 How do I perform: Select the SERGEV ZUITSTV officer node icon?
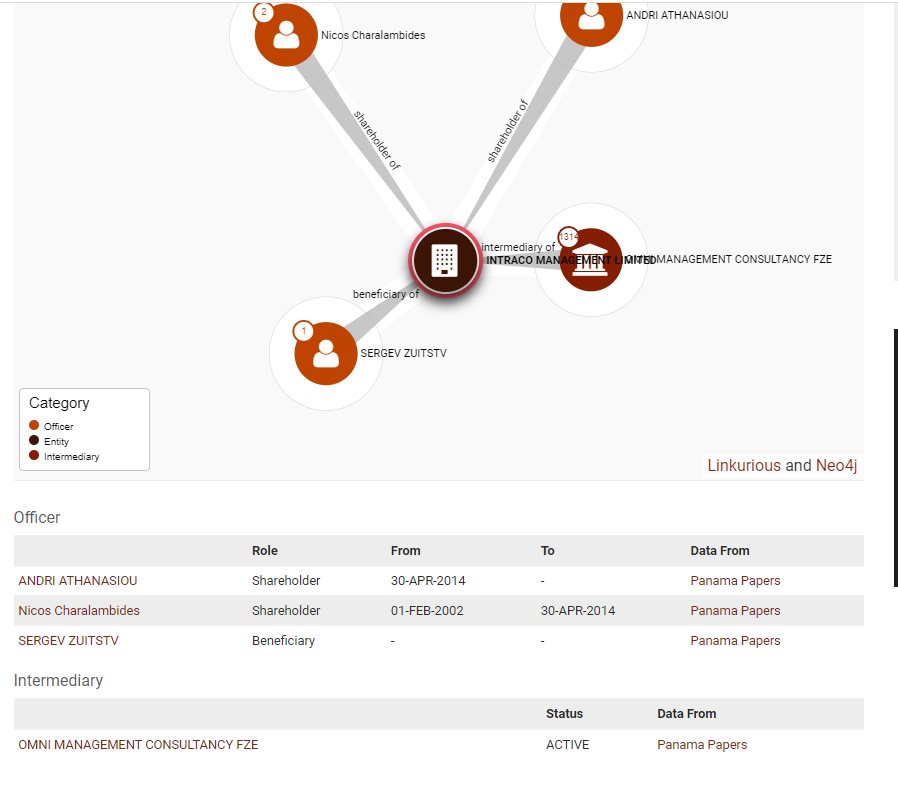(326, 354)
